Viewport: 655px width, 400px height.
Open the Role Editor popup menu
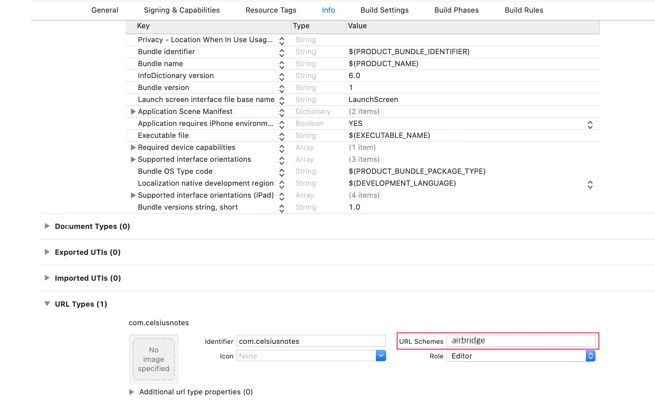click(x=590, y=356)
